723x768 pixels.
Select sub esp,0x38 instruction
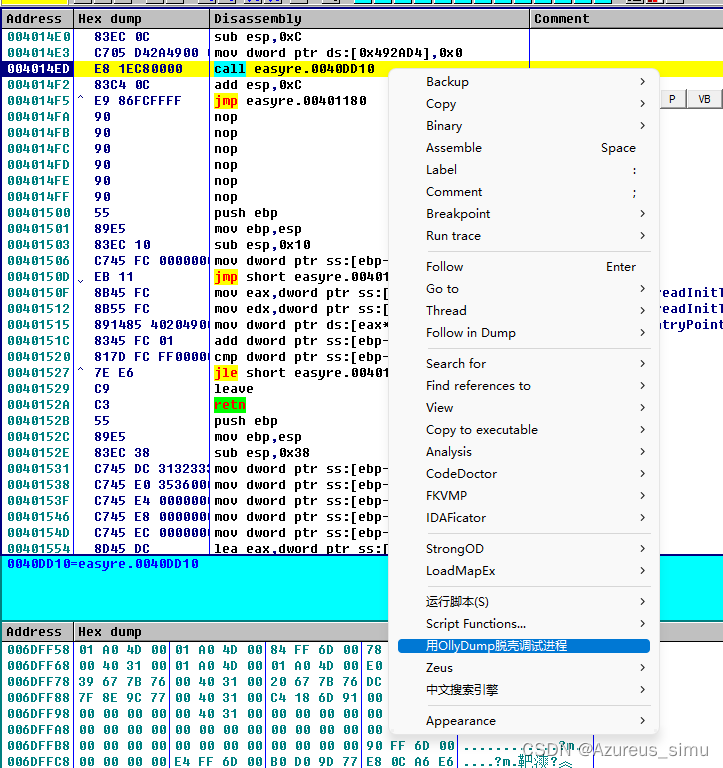pyautogui.click(x=262, y=453)
